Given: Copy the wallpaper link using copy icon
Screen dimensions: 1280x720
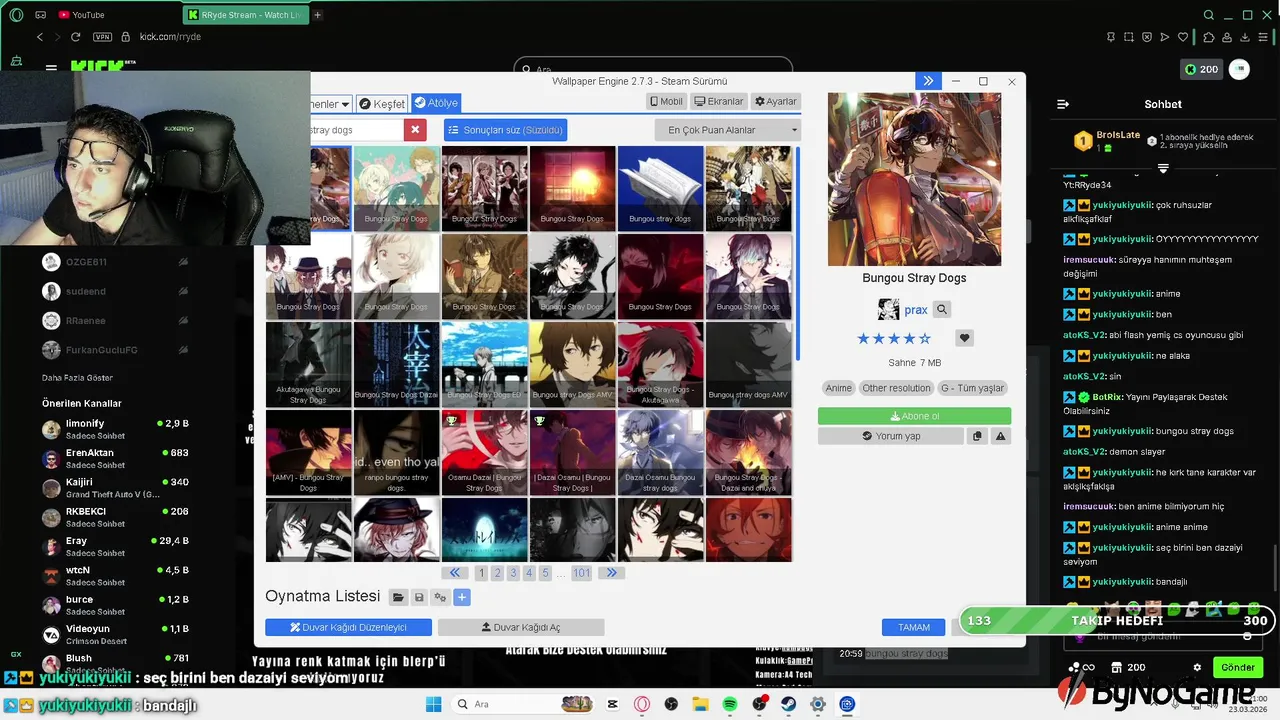Looking at the screenshot, I should (x=977, y=436).
